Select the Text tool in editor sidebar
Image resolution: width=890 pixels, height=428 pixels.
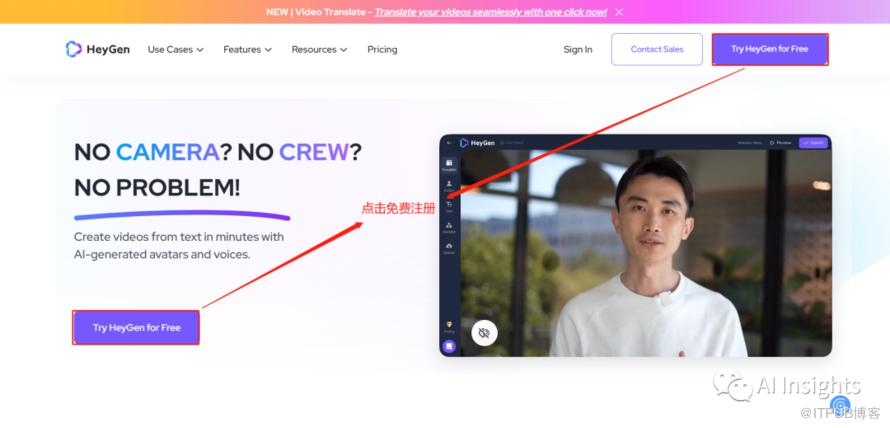pos(449,206)
